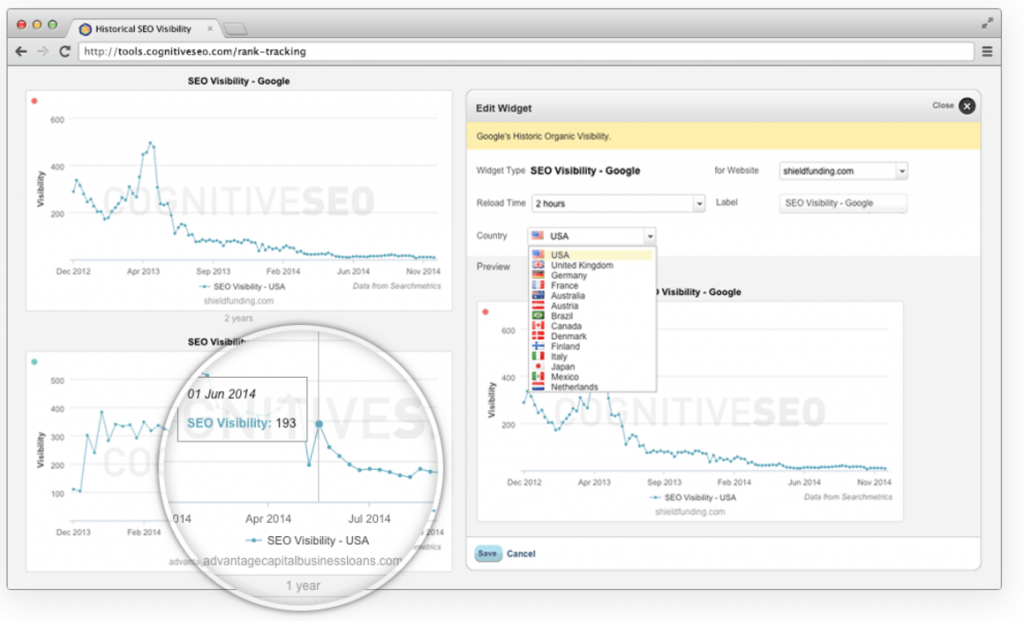
Task: Close the Historical SEO Visibility tab
Action: click(x=210, y=29)
